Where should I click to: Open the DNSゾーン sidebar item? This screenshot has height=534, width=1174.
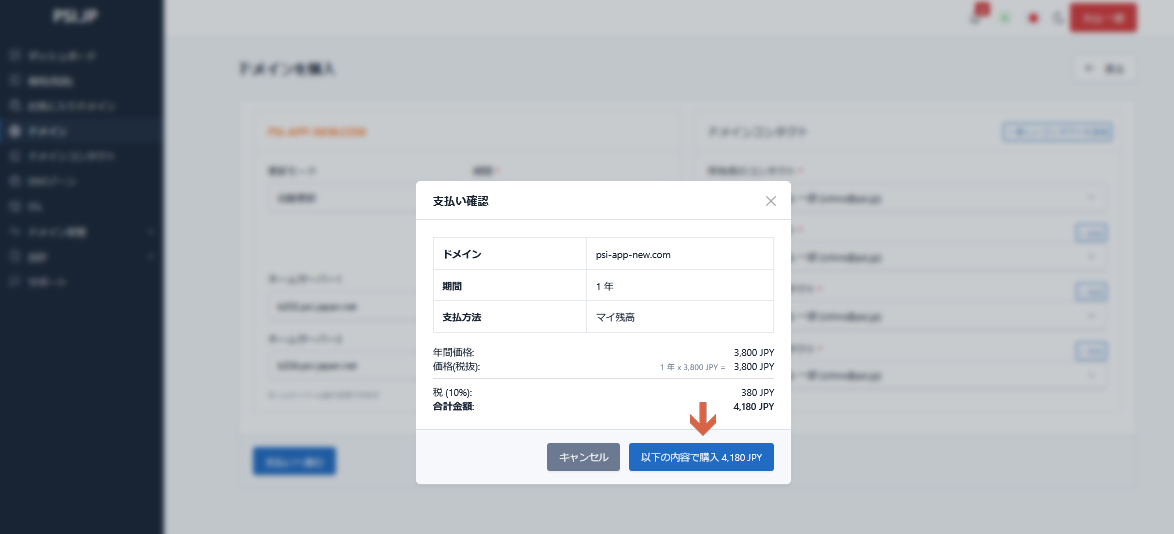point(52,182)
